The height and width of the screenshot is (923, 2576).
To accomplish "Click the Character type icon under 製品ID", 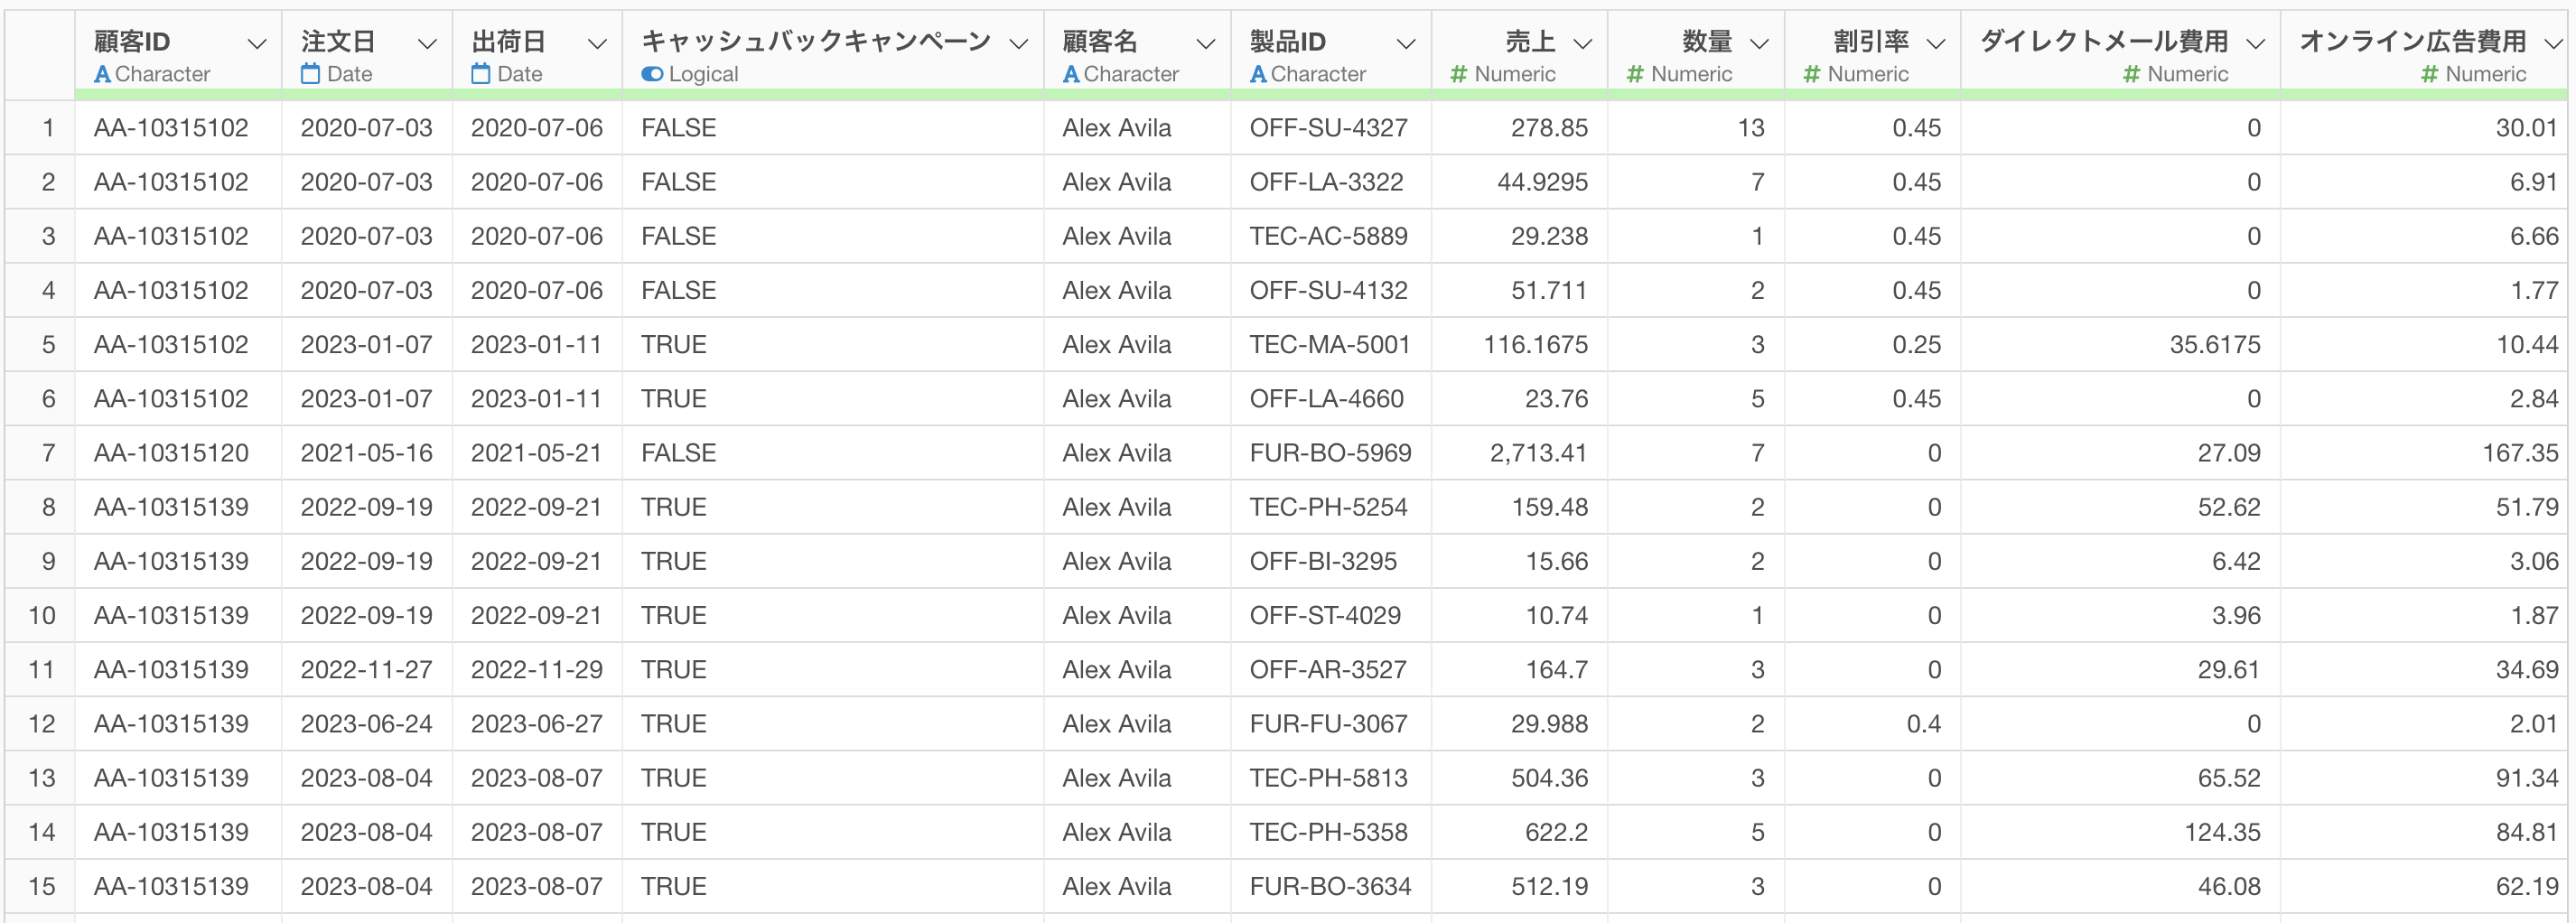I will pyautogui.click(x=1258, y=74).
